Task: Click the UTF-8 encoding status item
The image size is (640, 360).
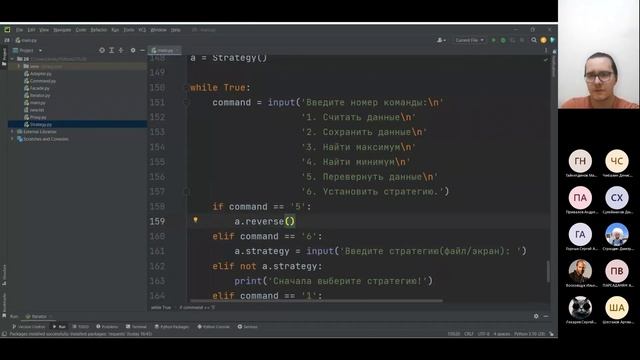Action: click(483, 334)
